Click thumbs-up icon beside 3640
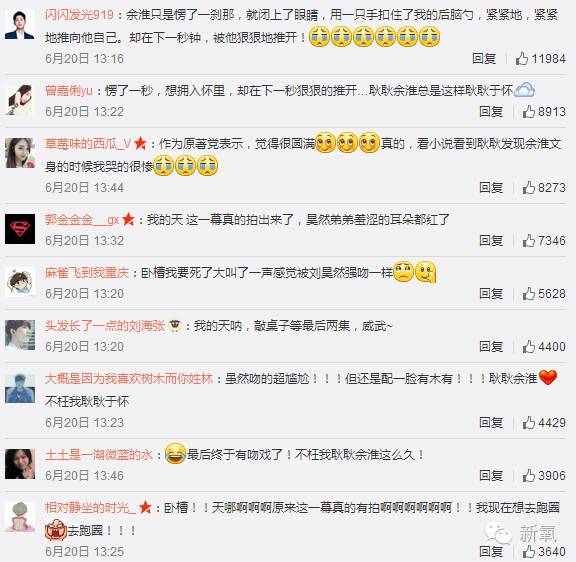This screenshot has height=562, width=576. click(529, 551)
